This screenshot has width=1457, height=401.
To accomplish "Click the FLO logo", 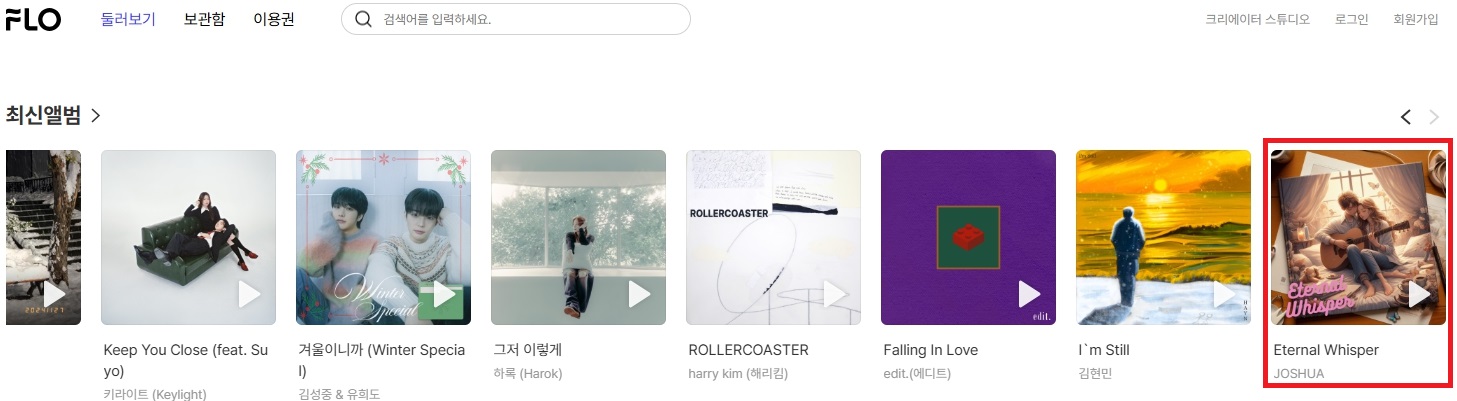I will click(33, 19).
